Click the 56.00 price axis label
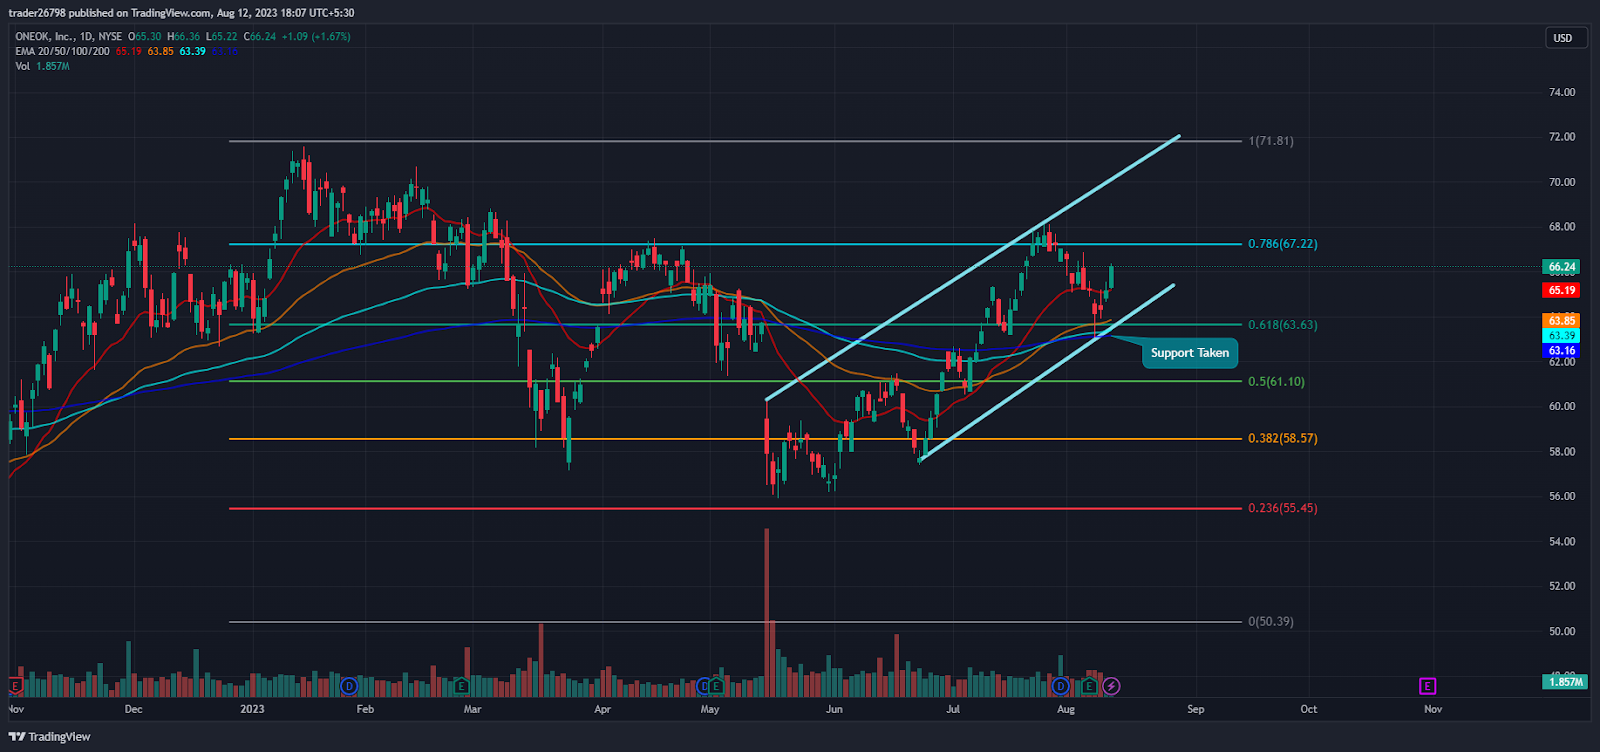The width and height of the screenshot is (1600, 752). [1562, 496]
